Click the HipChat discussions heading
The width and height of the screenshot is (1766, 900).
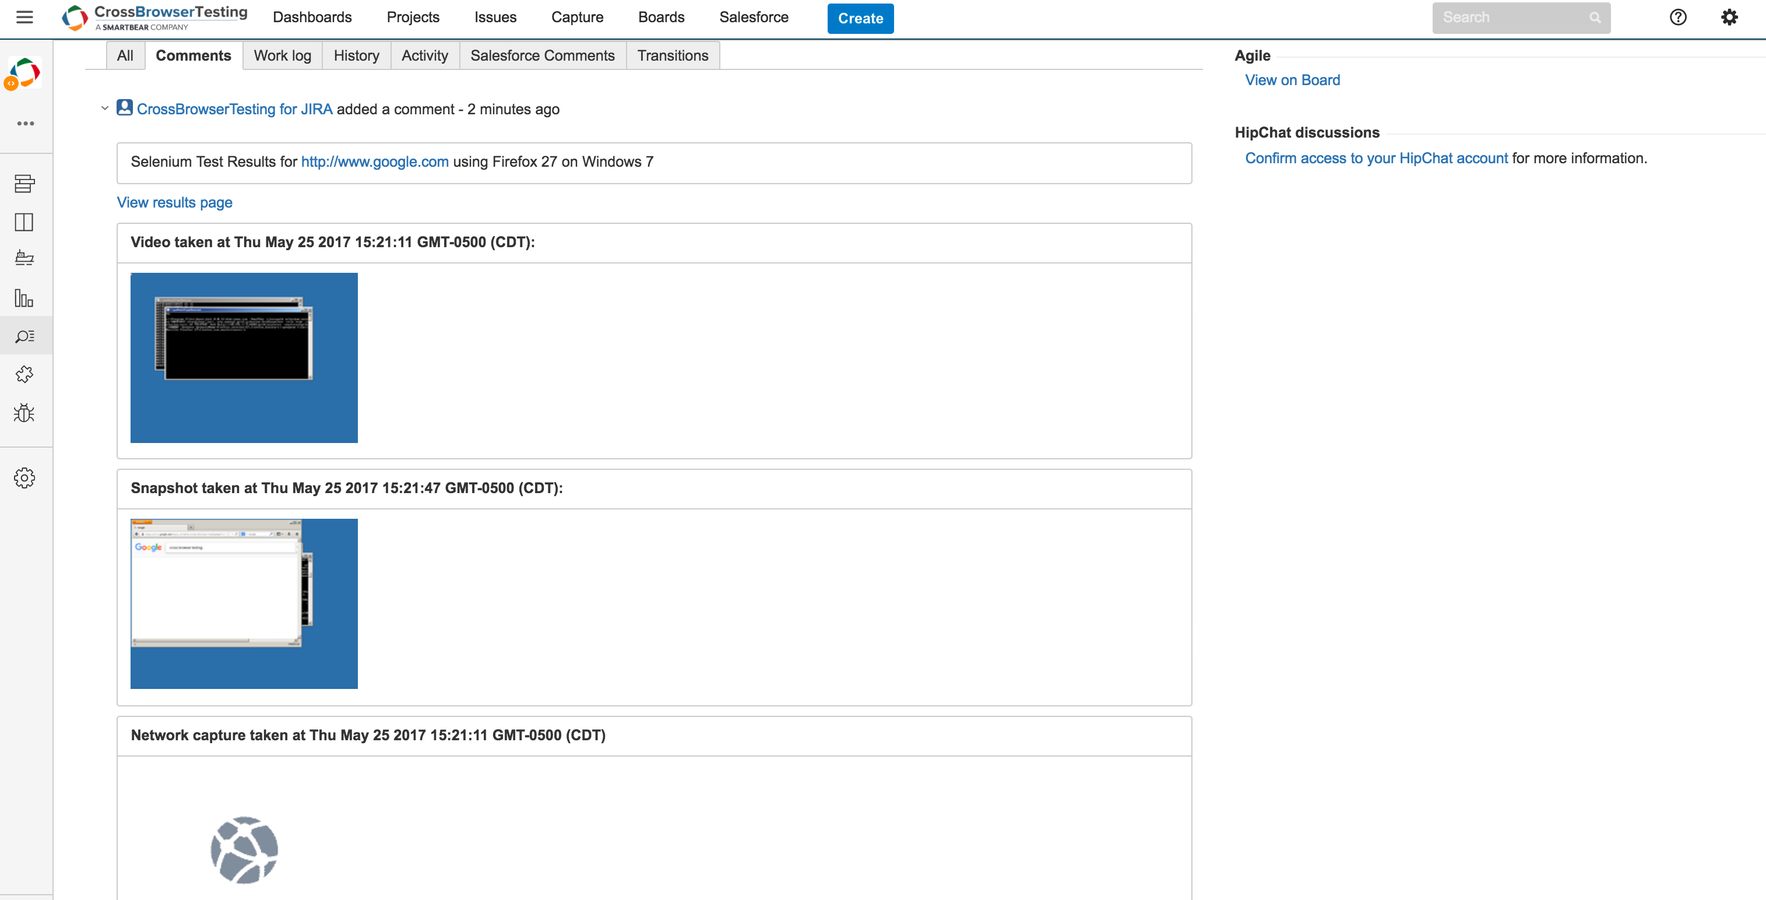click(x=1307, y=132)
